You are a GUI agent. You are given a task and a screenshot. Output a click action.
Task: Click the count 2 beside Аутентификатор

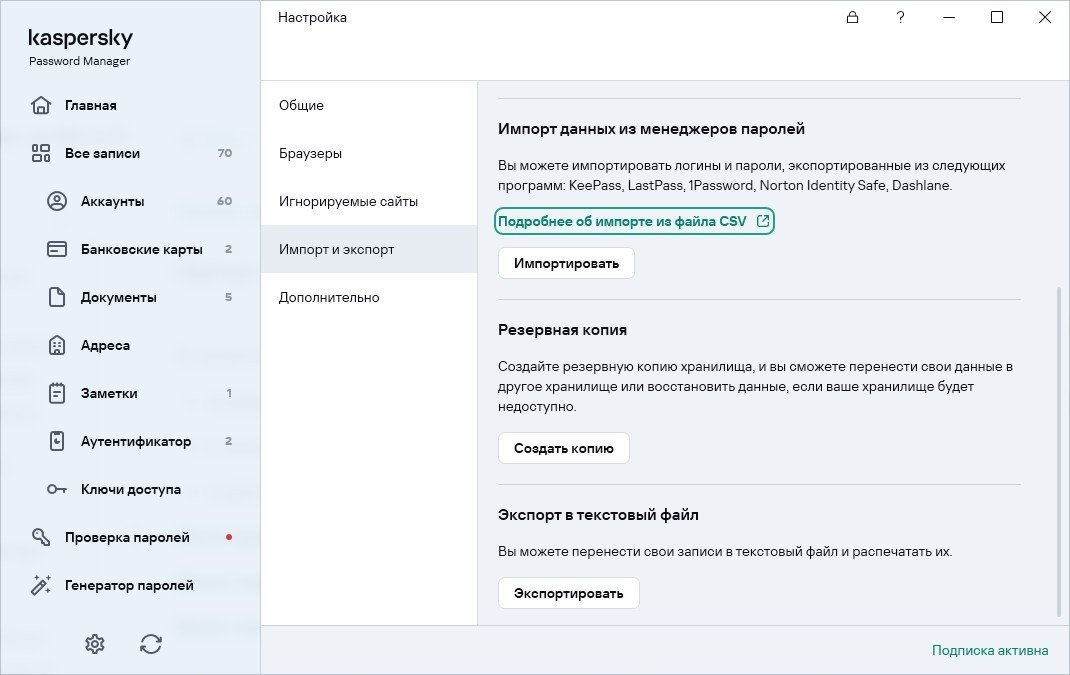(229, 441)
